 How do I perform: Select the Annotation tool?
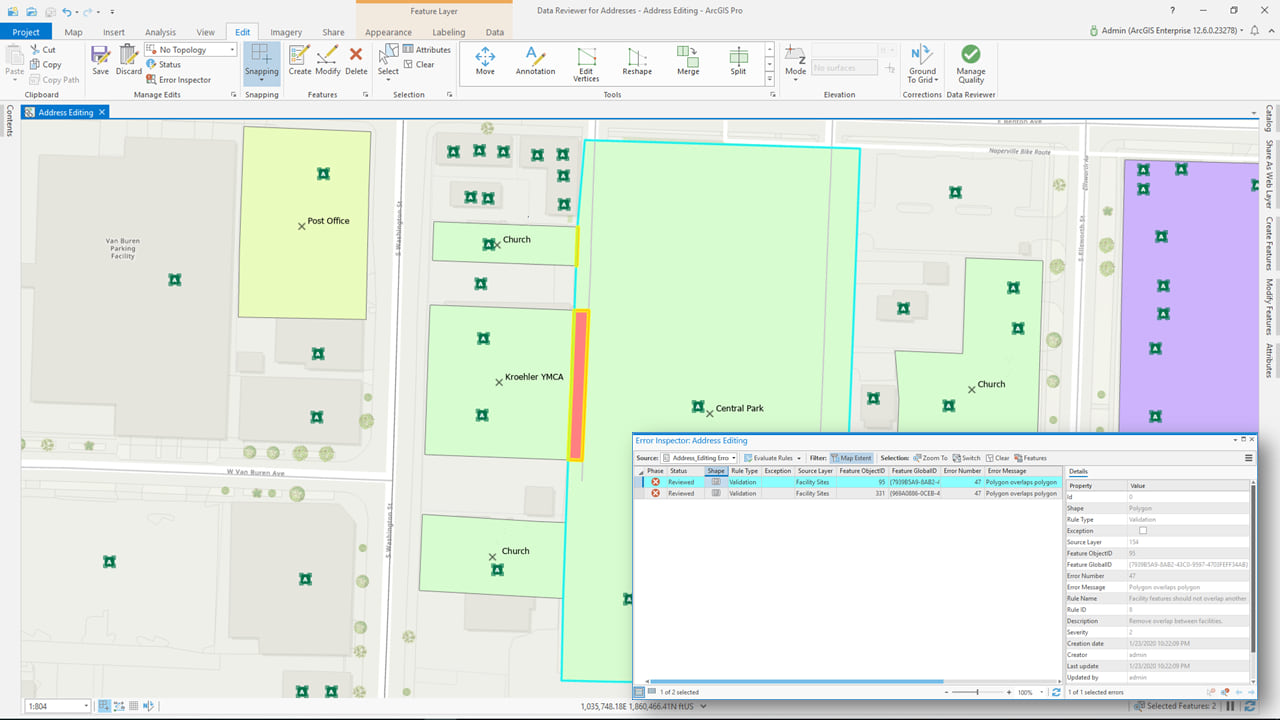point(535,60)
